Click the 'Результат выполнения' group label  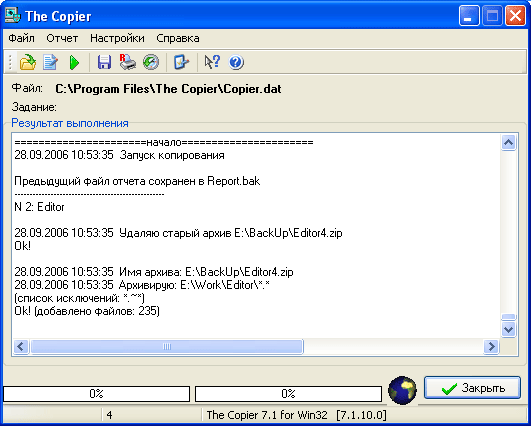click(70, 123)
